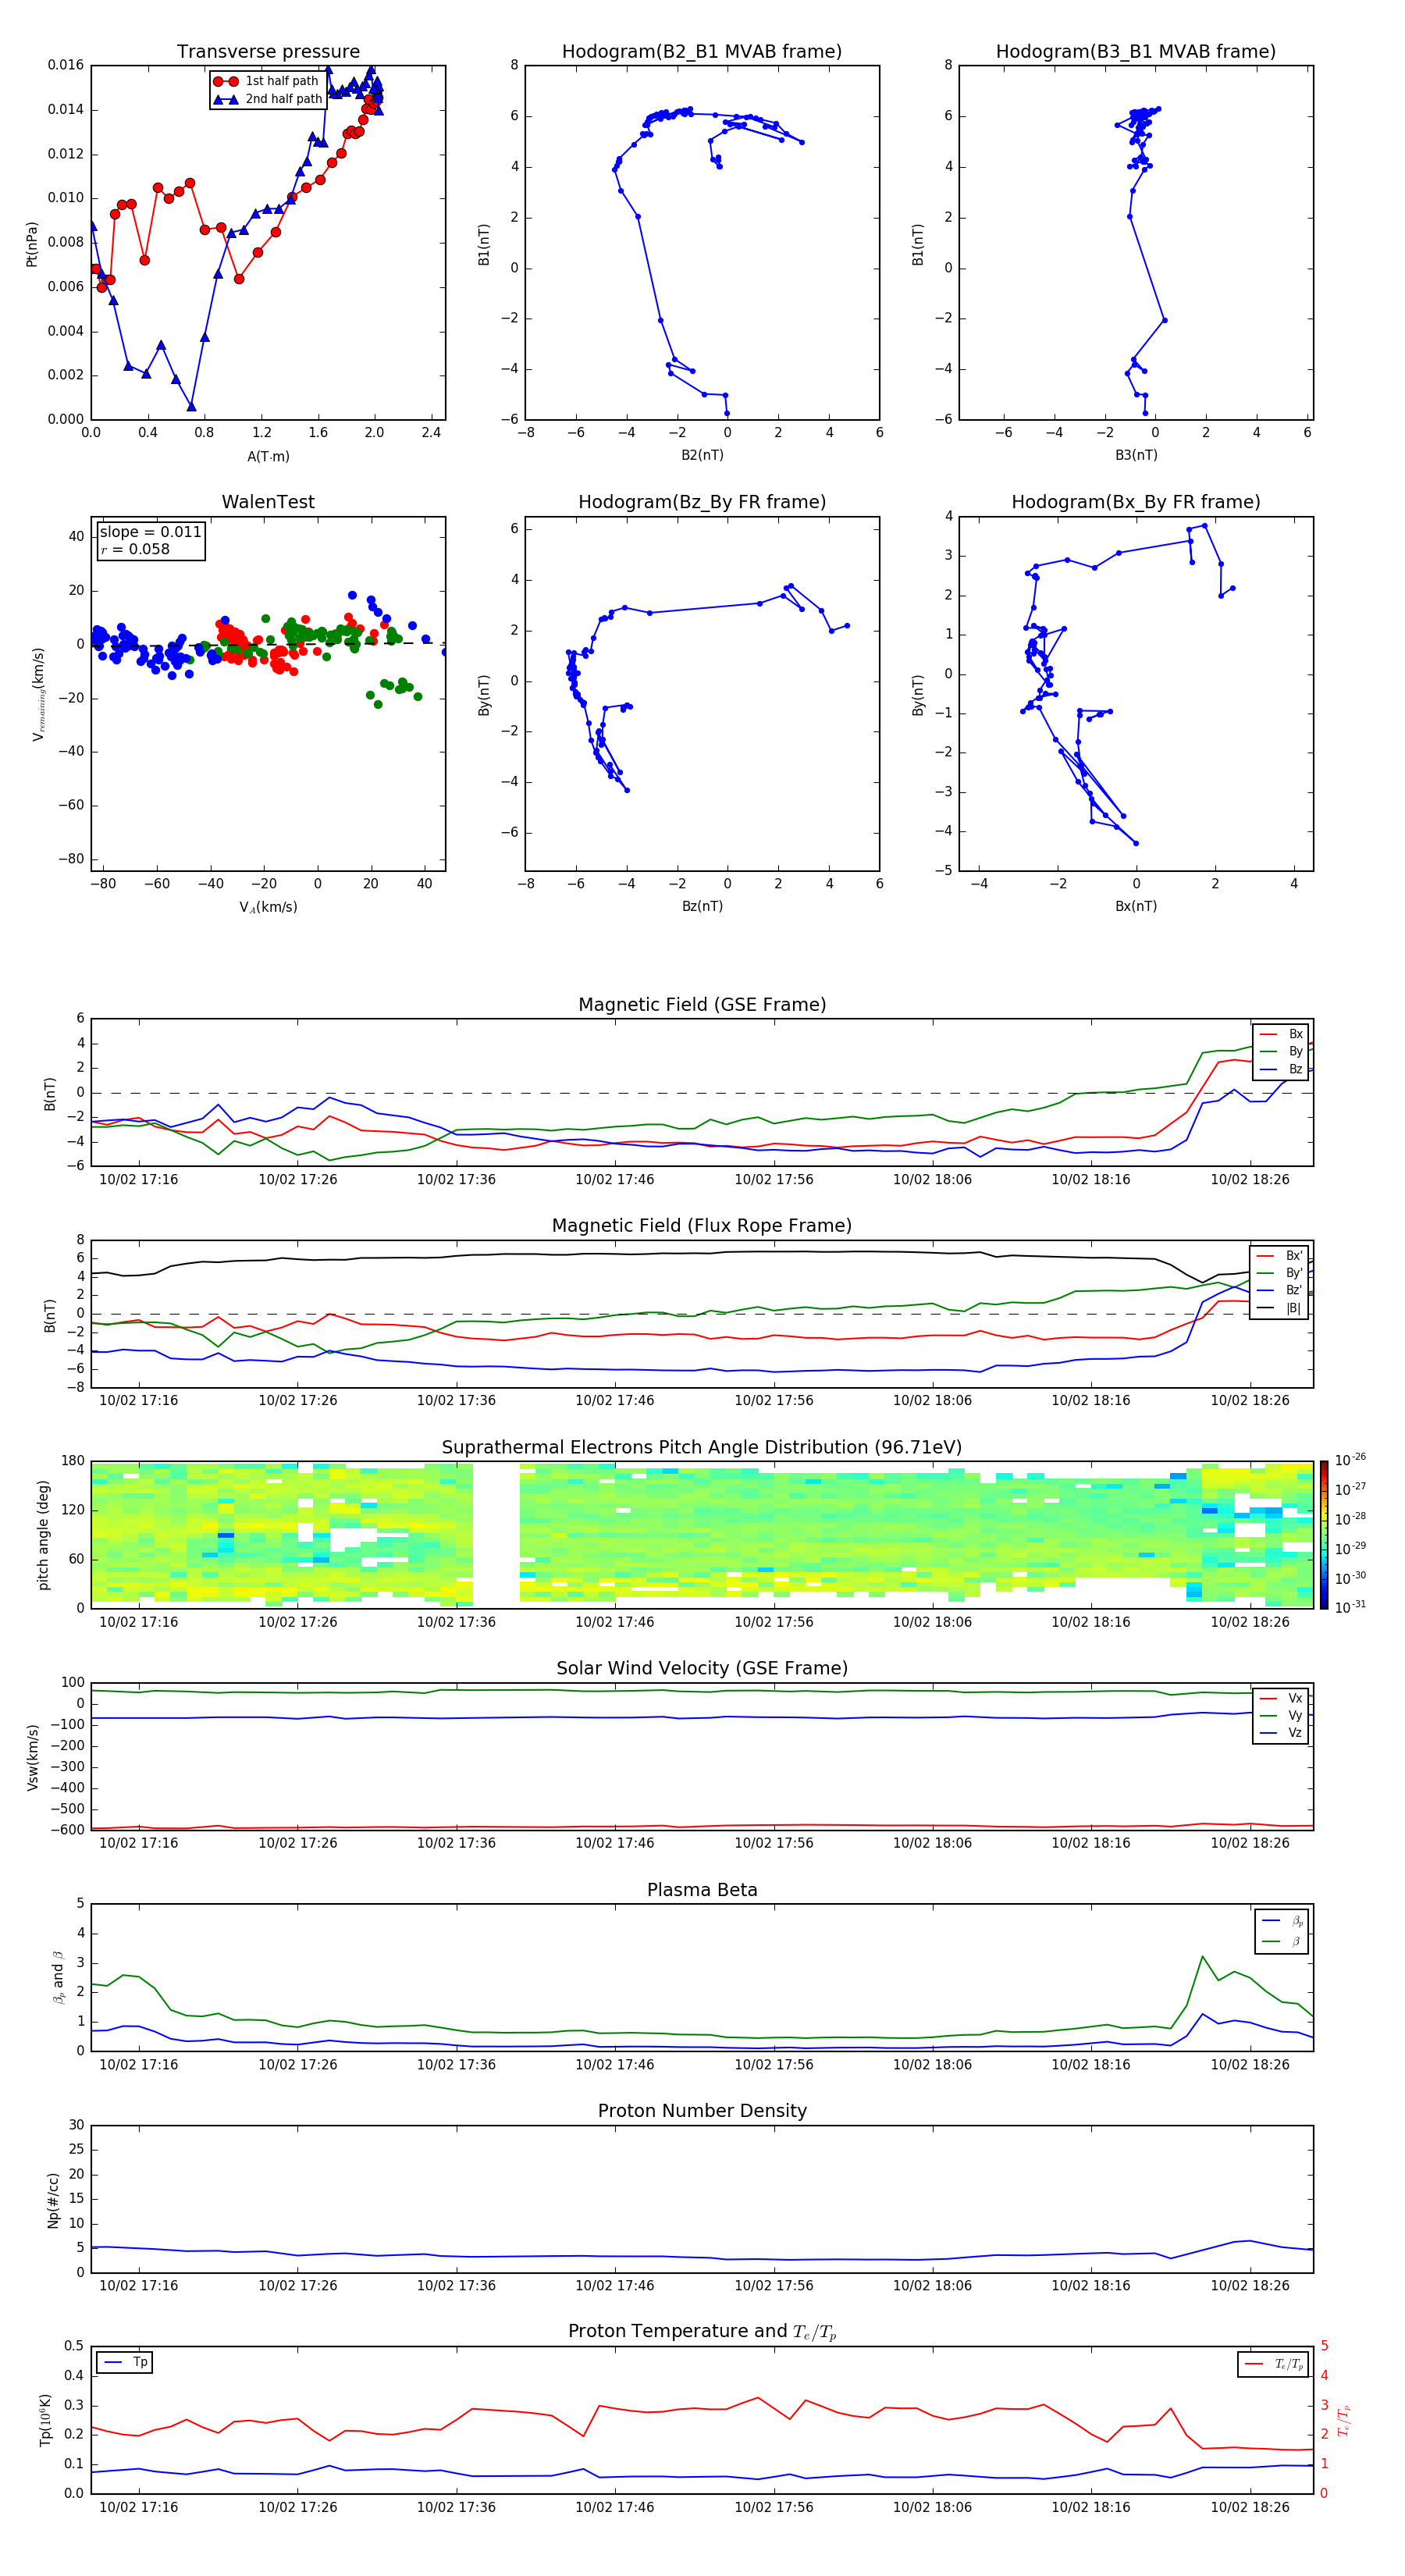The image size is (1405, 2576).
Task: Click the Suprathermal Electrons Pitch Angle Distribution title
Action: tap(702, 1448)
